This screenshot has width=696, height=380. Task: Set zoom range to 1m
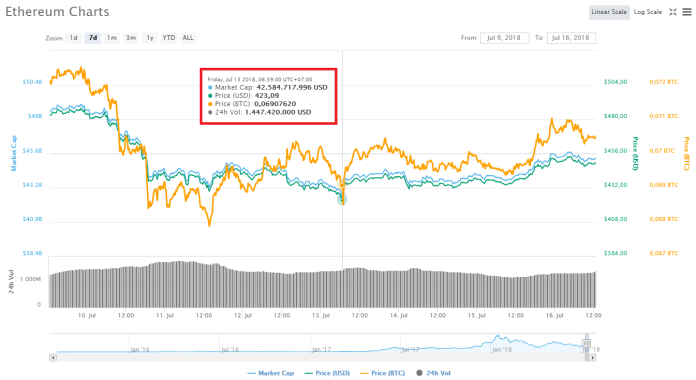[x=111, y=38]
